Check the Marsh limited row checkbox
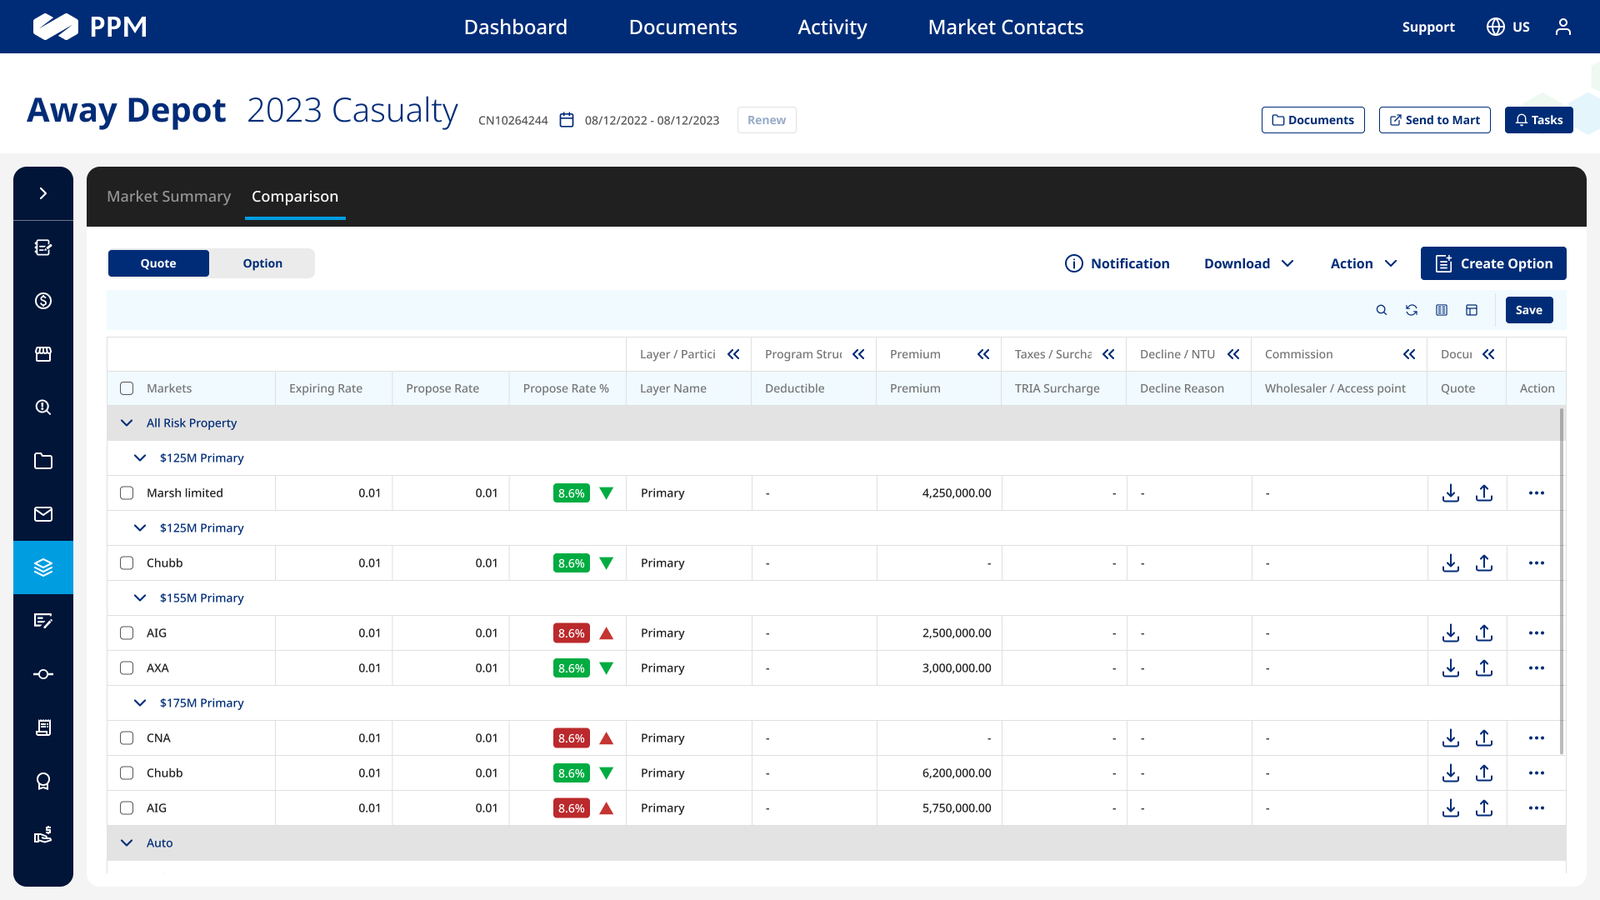Screen dimensions: 1600x900 coord(127,493)
